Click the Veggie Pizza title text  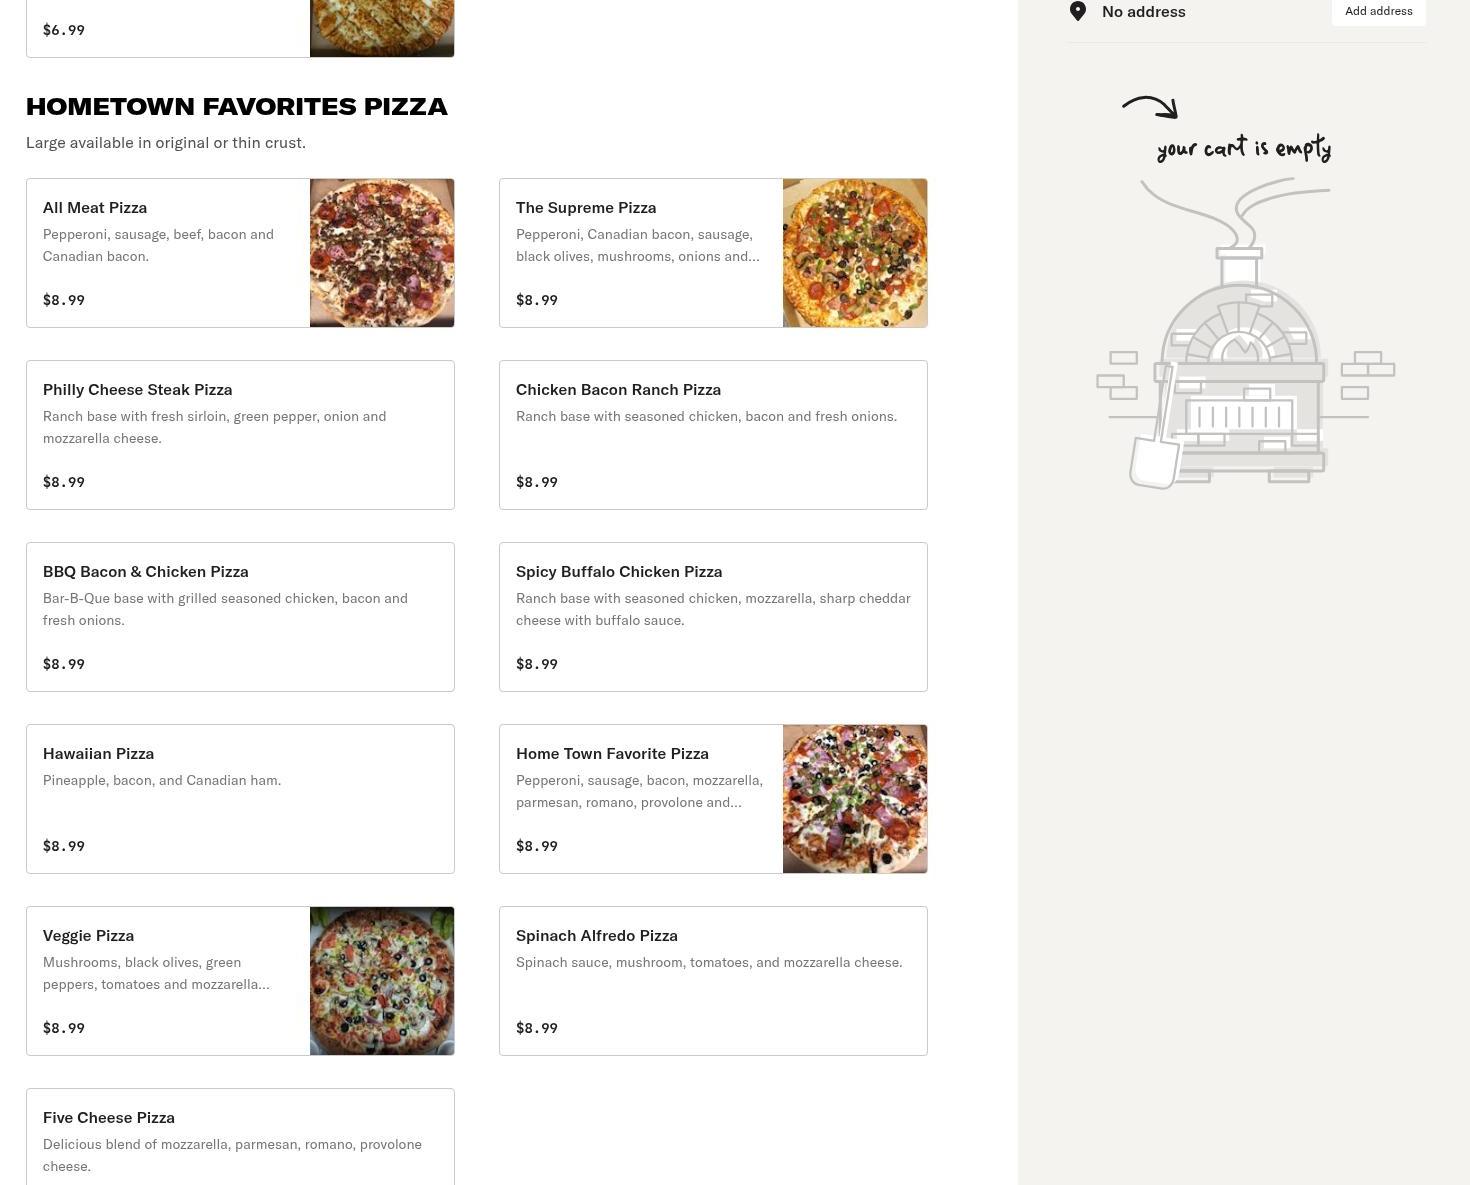click(88, 936)
